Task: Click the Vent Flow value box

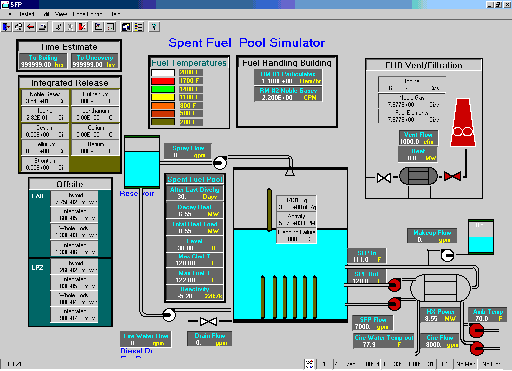Action: [418, 138]
